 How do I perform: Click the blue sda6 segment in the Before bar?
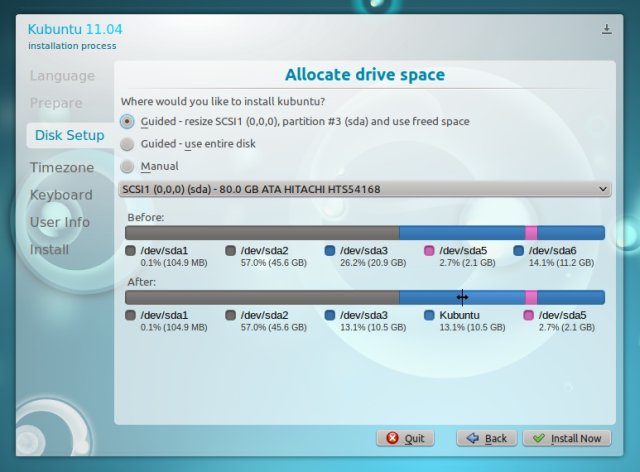tap(571, 233)
